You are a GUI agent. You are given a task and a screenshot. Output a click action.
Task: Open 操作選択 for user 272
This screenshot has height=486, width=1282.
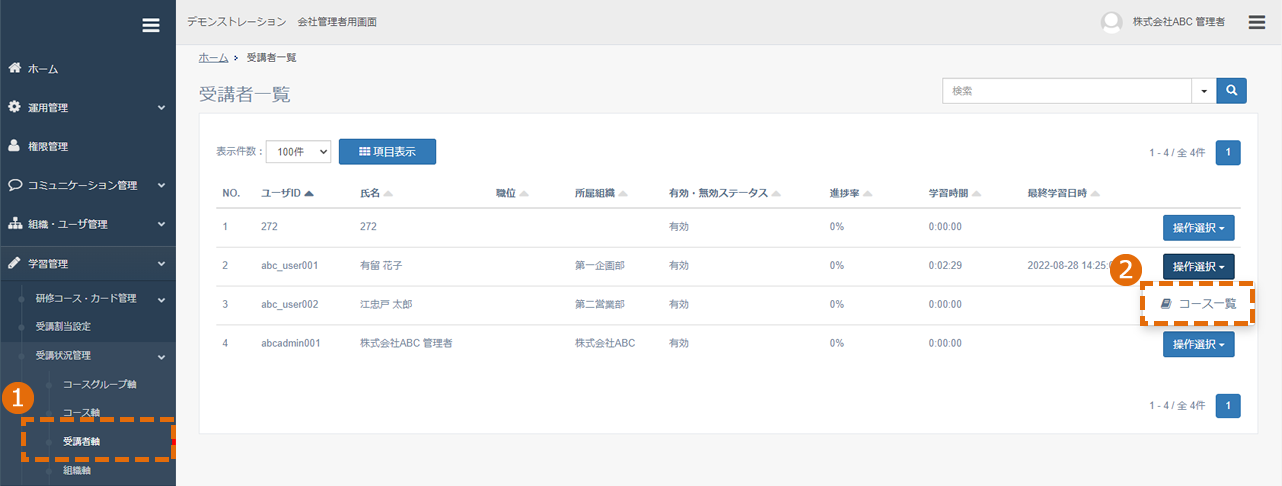tap(1198, 227)
